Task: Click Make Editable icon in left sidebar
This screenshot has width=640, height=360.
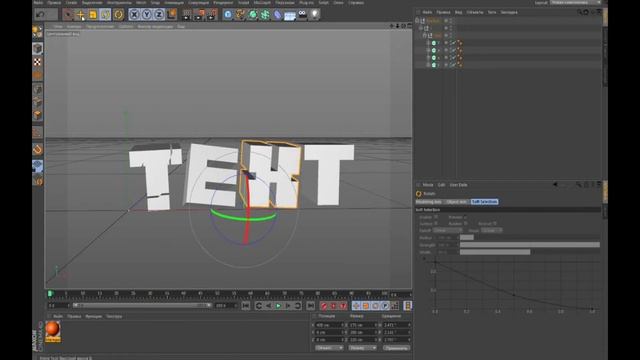Action: pos(37,32)
